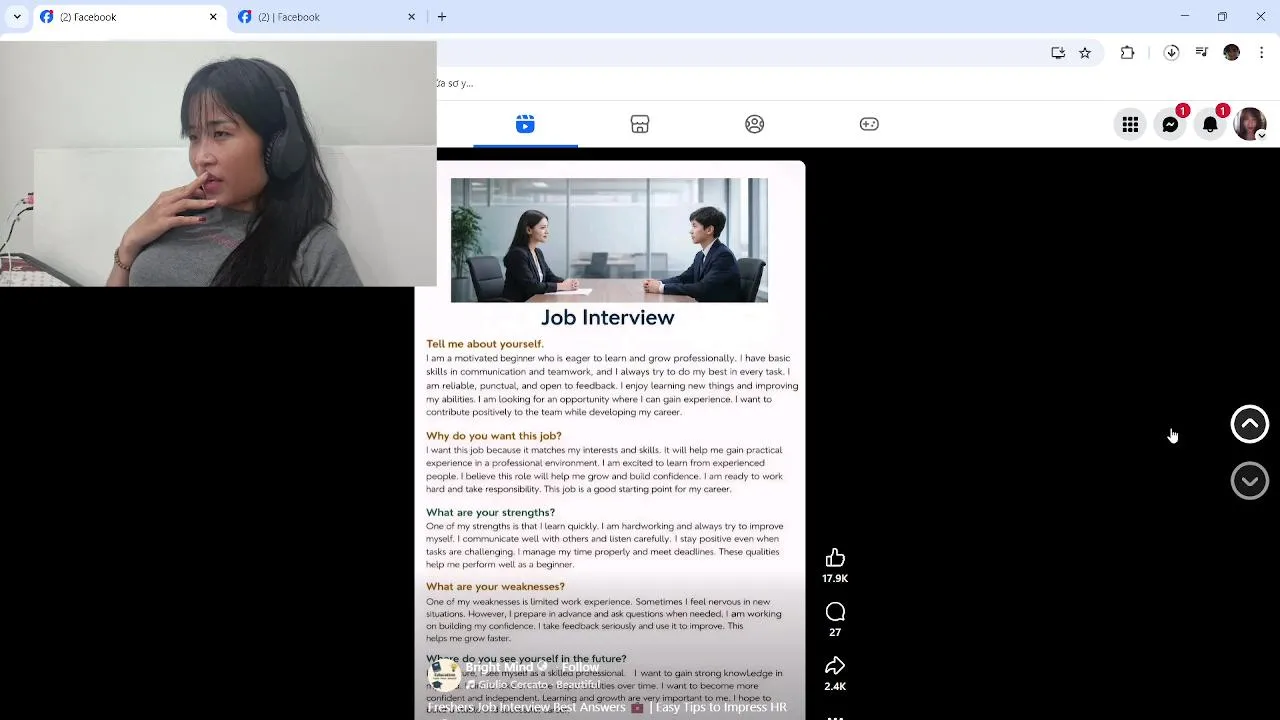The image size is (1280, 720).
Task: Open the Chrome three-dot menu
Action: (1261, 53)
